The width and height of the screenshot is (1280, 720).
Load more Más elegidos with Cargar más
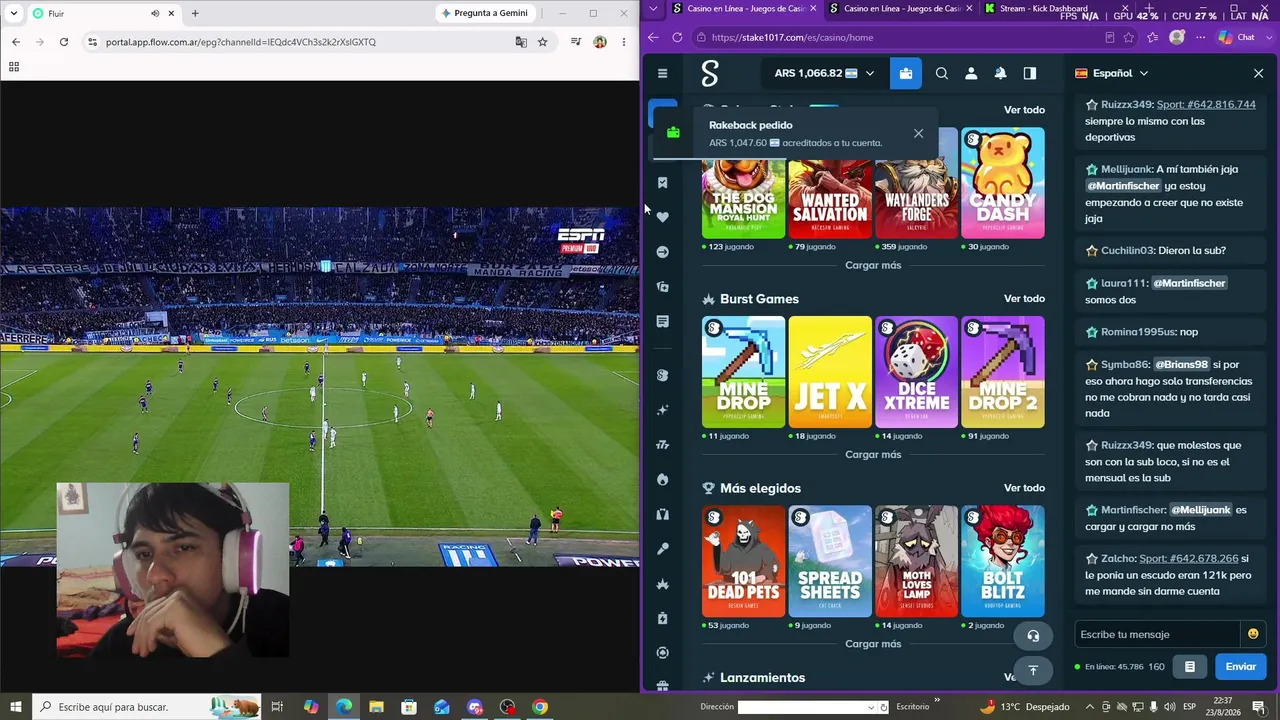[x=873, y=644]
